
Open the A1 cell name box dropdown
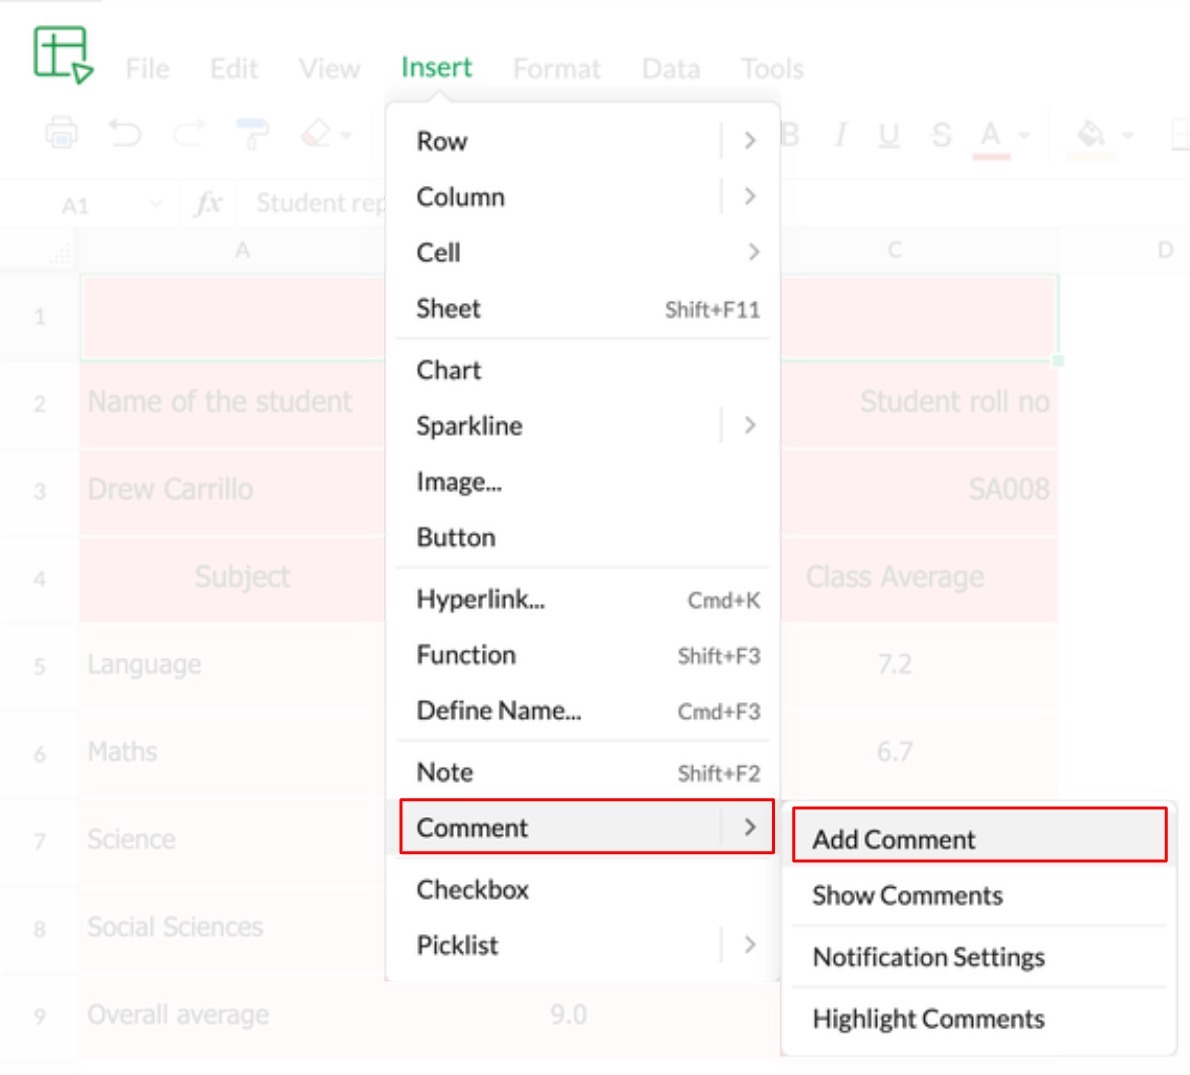(155, 204)
